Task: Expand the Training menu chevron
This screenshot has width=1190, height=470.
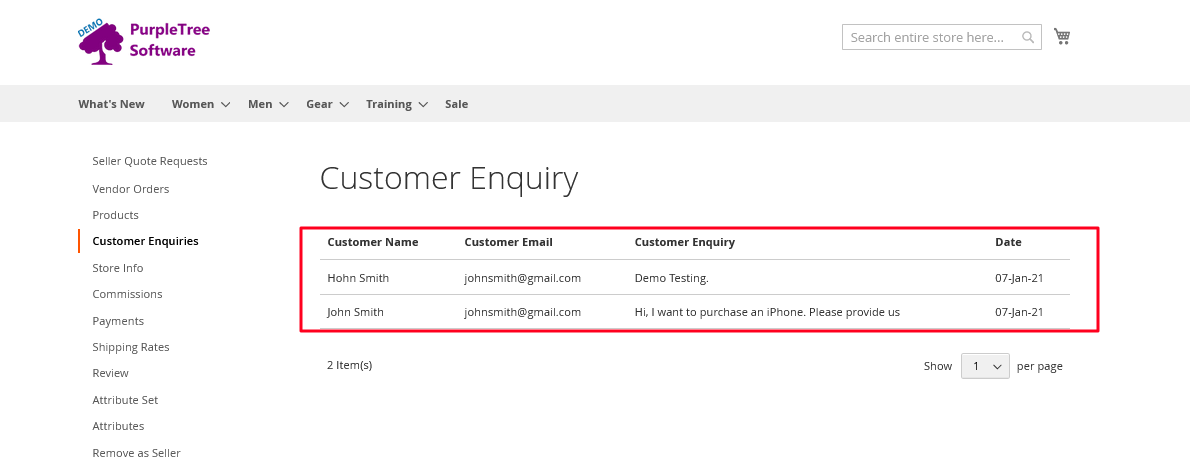Action: 423,105
